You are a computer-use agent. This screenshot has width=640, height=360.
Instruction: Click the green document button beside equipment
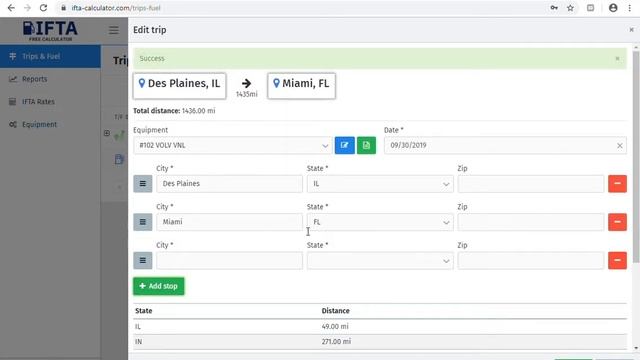366,145
